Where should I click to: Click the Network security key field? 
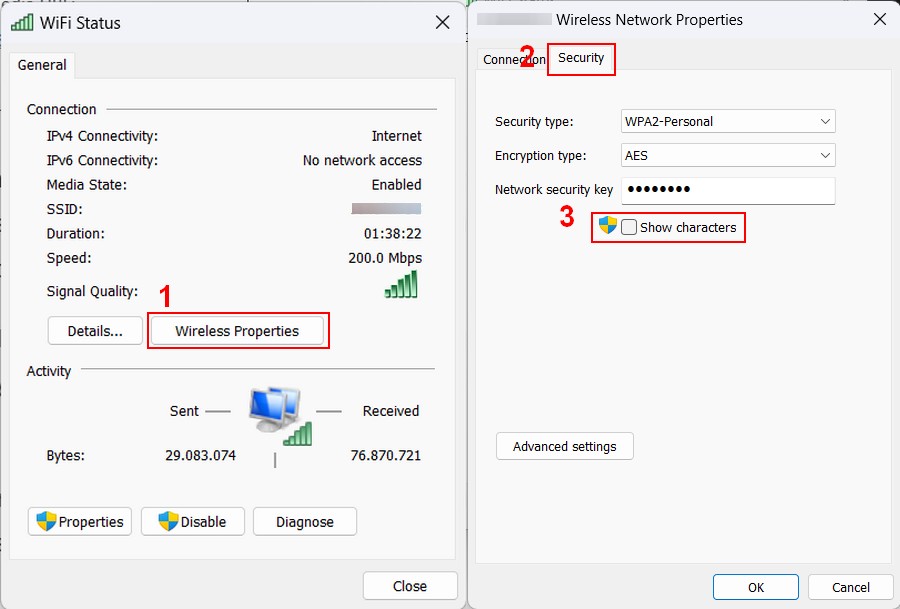point(728,190)
